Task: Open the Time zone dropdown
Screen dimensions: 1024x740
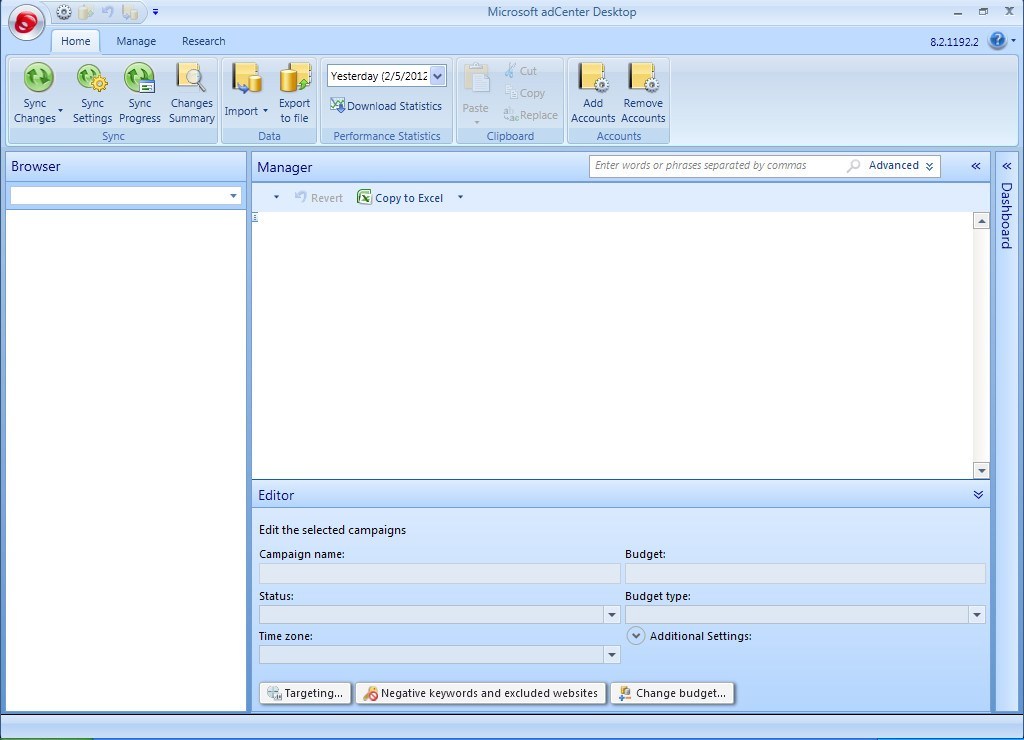Action: pyautogui.click(x=611, y=654)
